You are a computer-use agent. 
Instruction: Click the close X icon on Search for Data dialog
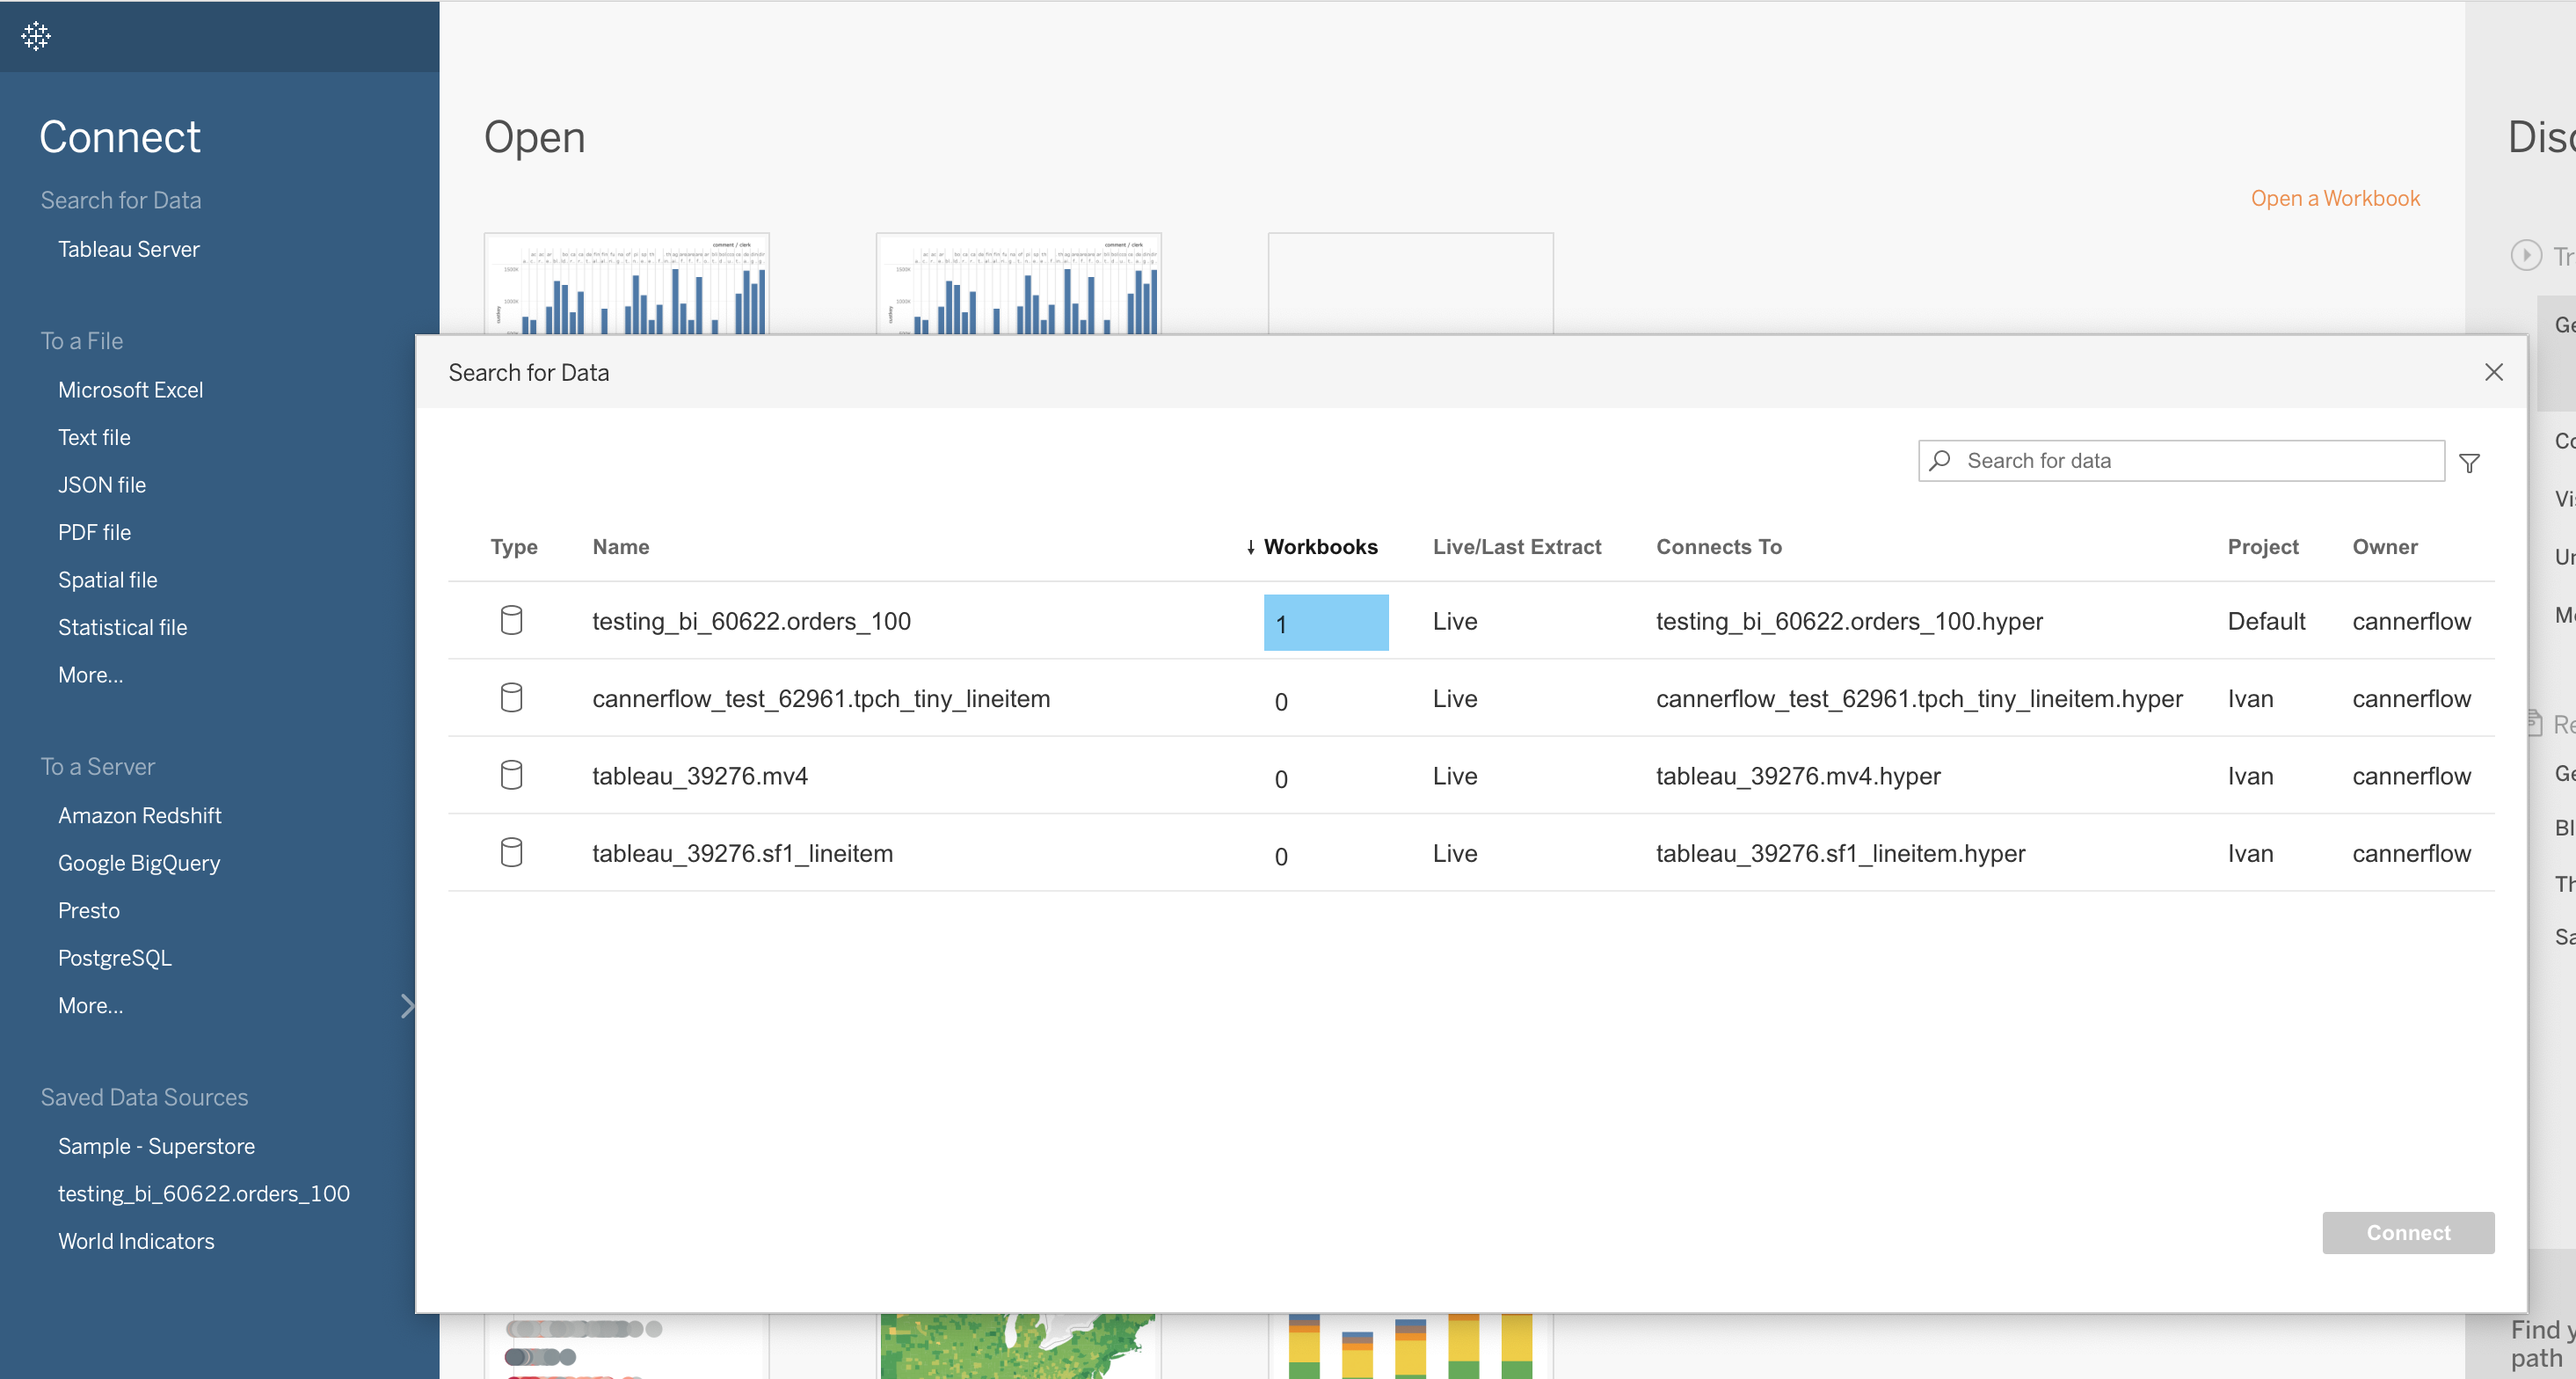2494,372
